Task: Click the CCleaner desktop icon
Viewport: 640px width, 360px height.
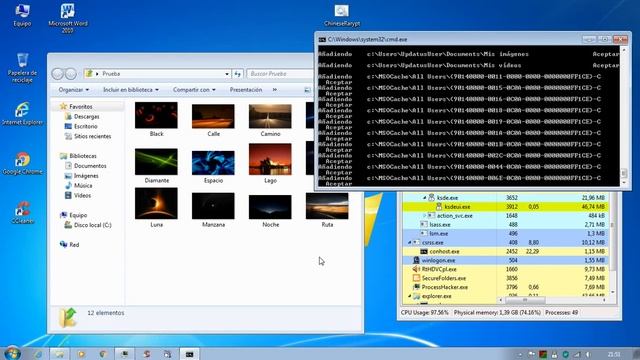Action: point(23,212)
